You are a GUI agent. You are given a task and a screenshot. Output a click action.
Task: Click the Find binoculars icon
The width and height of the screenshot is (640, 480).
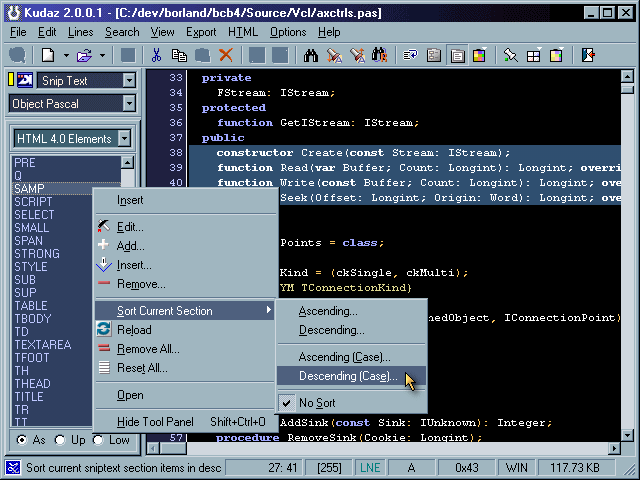click(311, 55)
